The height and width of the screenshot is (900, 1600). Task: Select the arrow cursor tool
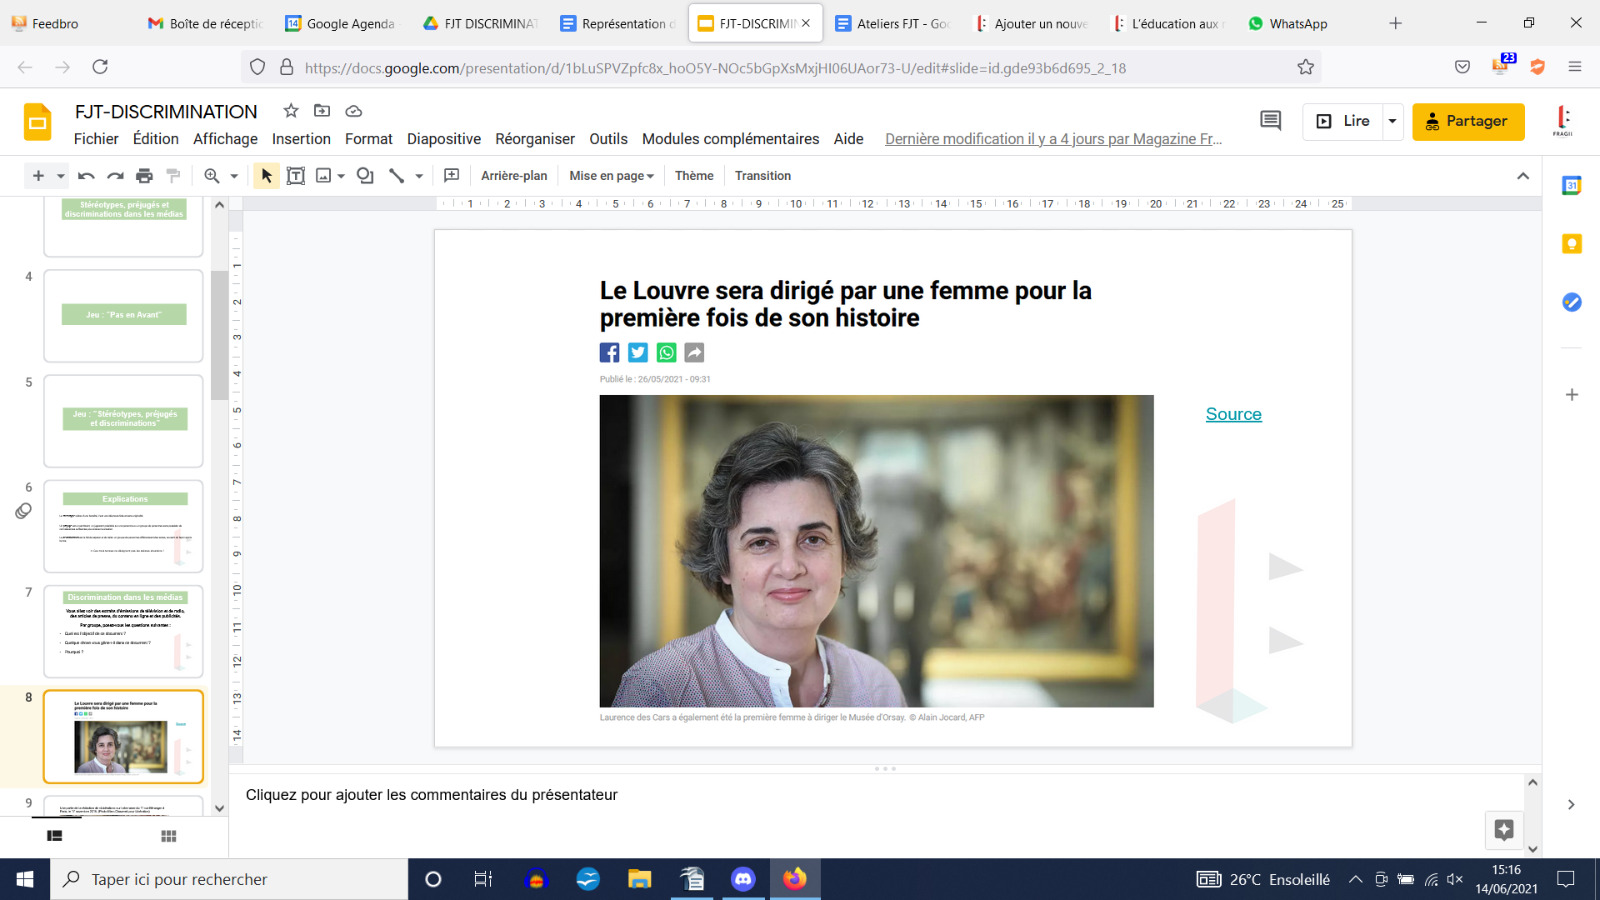tap(266, 176)
